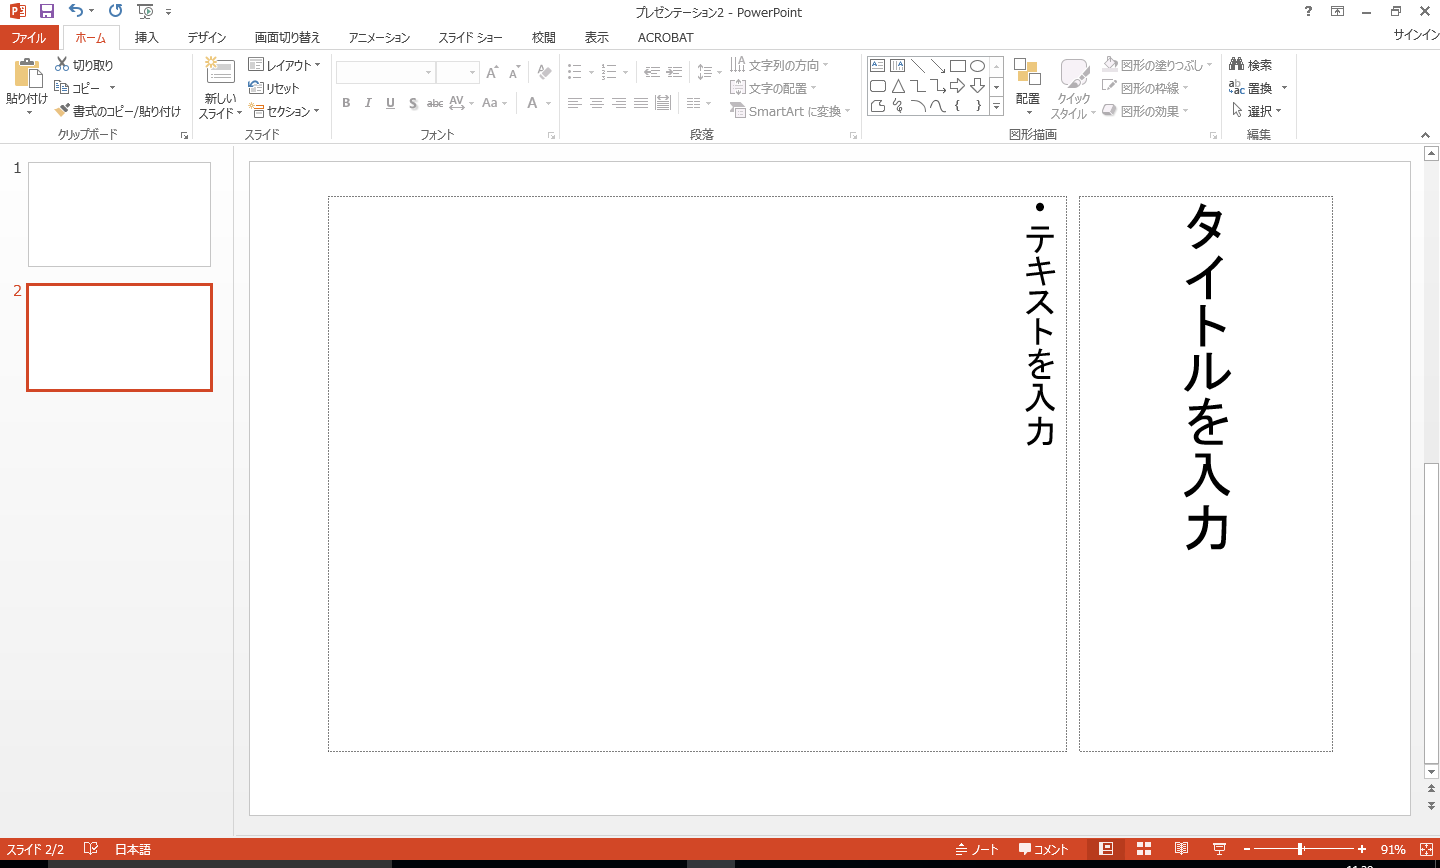The image size is (1440, 868).
Task: Select the right arrow shape in gallery
Action: pyautogui.click(x=957, y=86)
